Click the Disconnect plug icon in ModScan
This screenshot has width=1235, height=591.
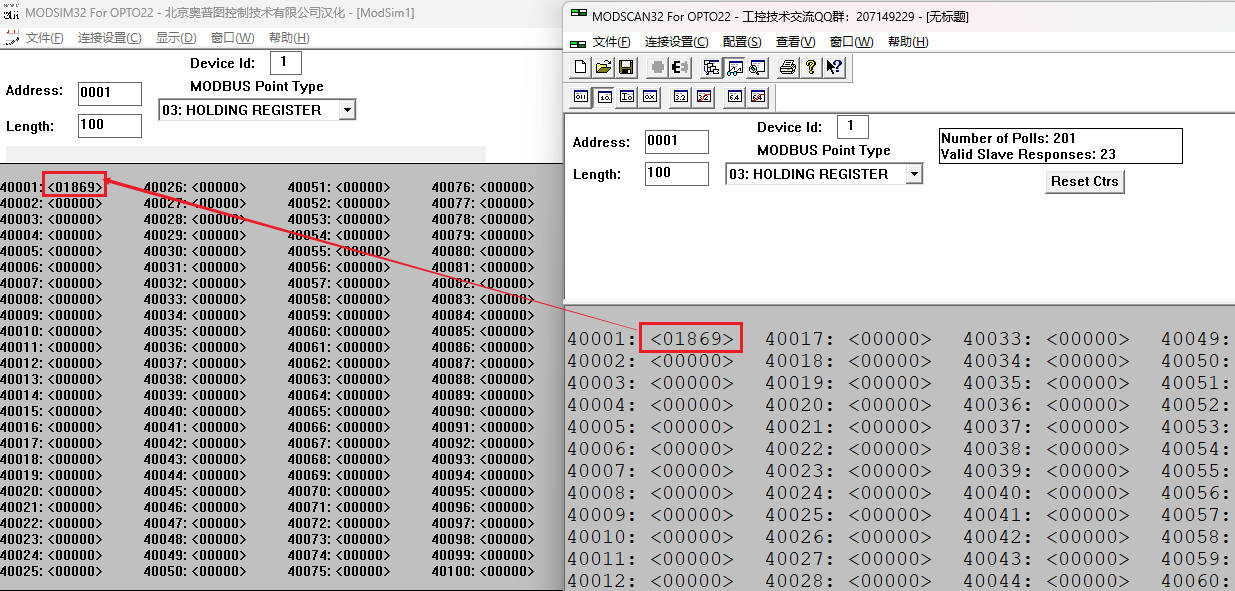click(x=681, y=67)
